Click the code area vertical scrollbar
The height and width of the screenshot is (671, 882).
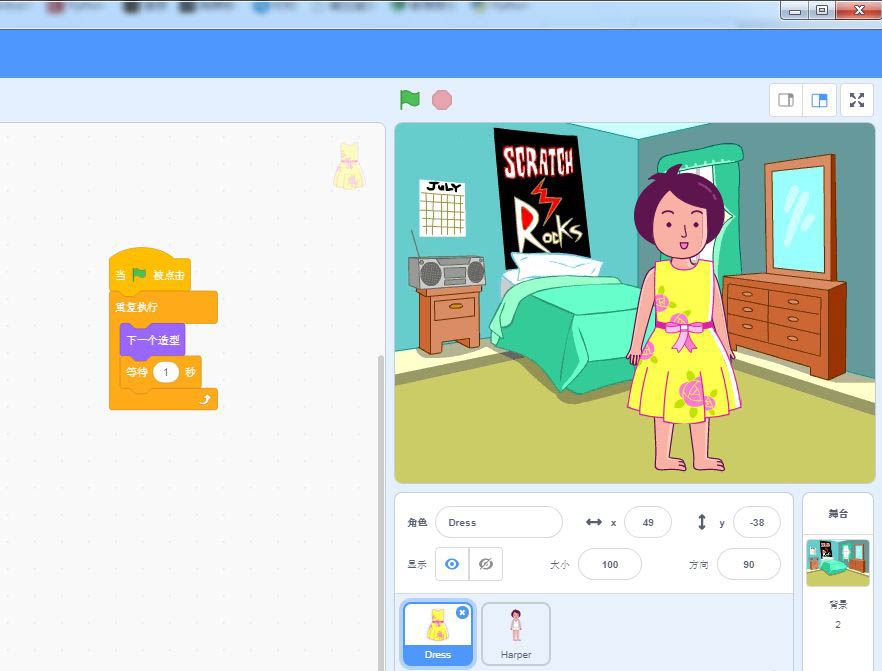[x=379, y=500]
